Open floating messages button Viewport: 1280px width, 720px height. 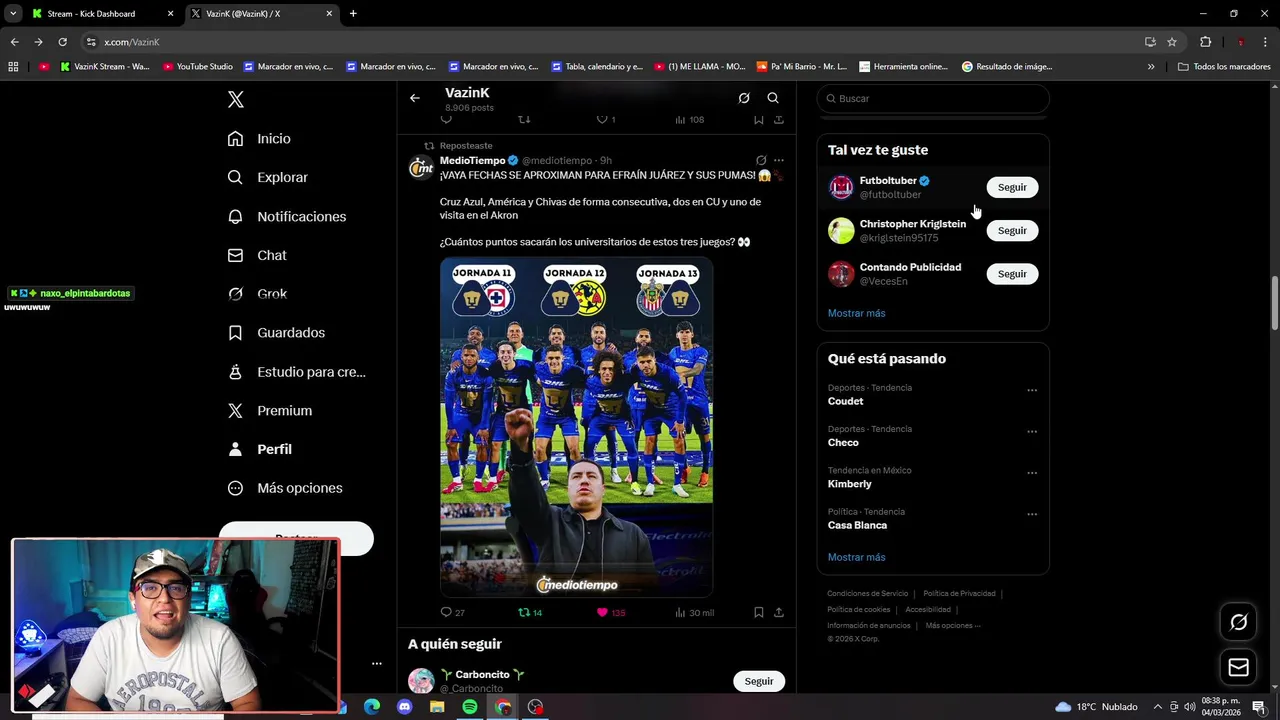(1238, 667)
